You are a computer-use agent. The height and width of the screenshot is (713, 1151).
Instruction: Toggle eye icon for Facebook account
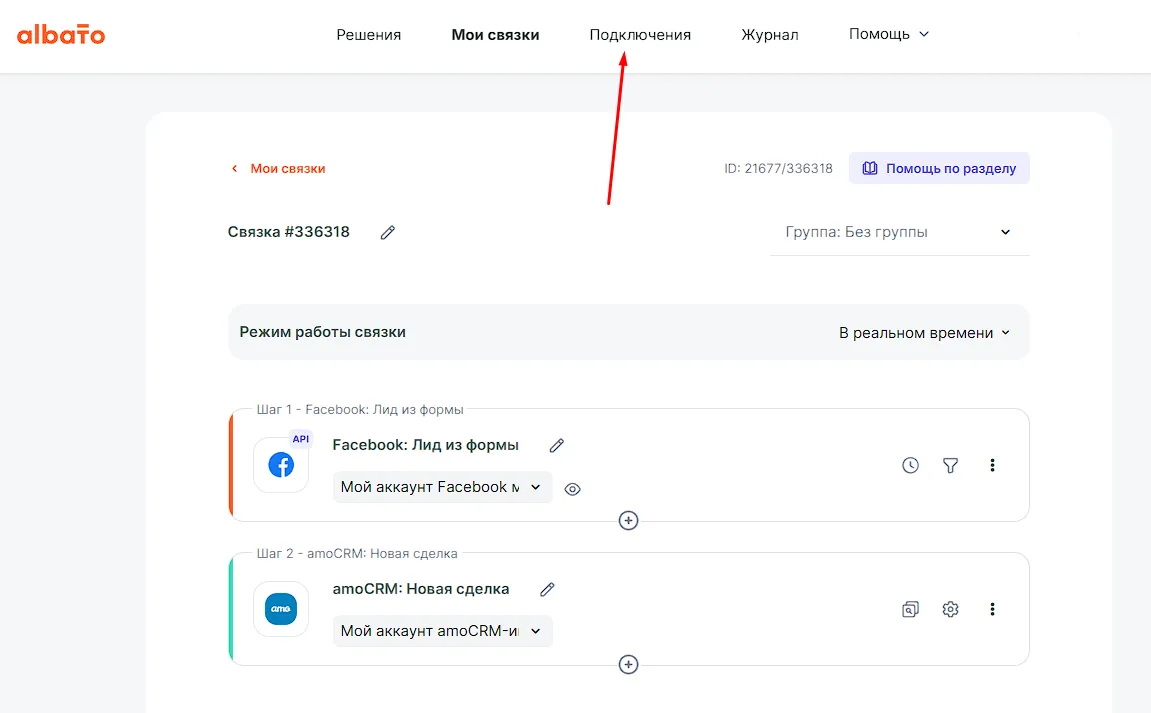click(x=572, y=489)
